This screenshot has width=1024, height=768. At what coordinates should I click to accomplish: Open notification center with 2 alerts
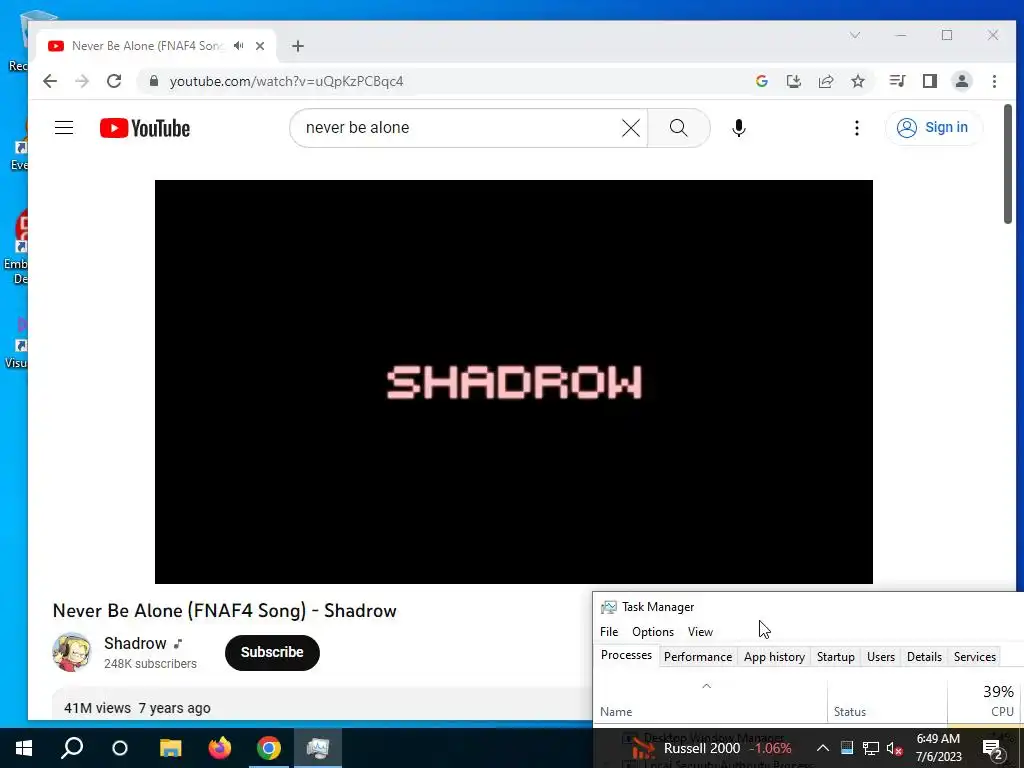tap(993, 749)
